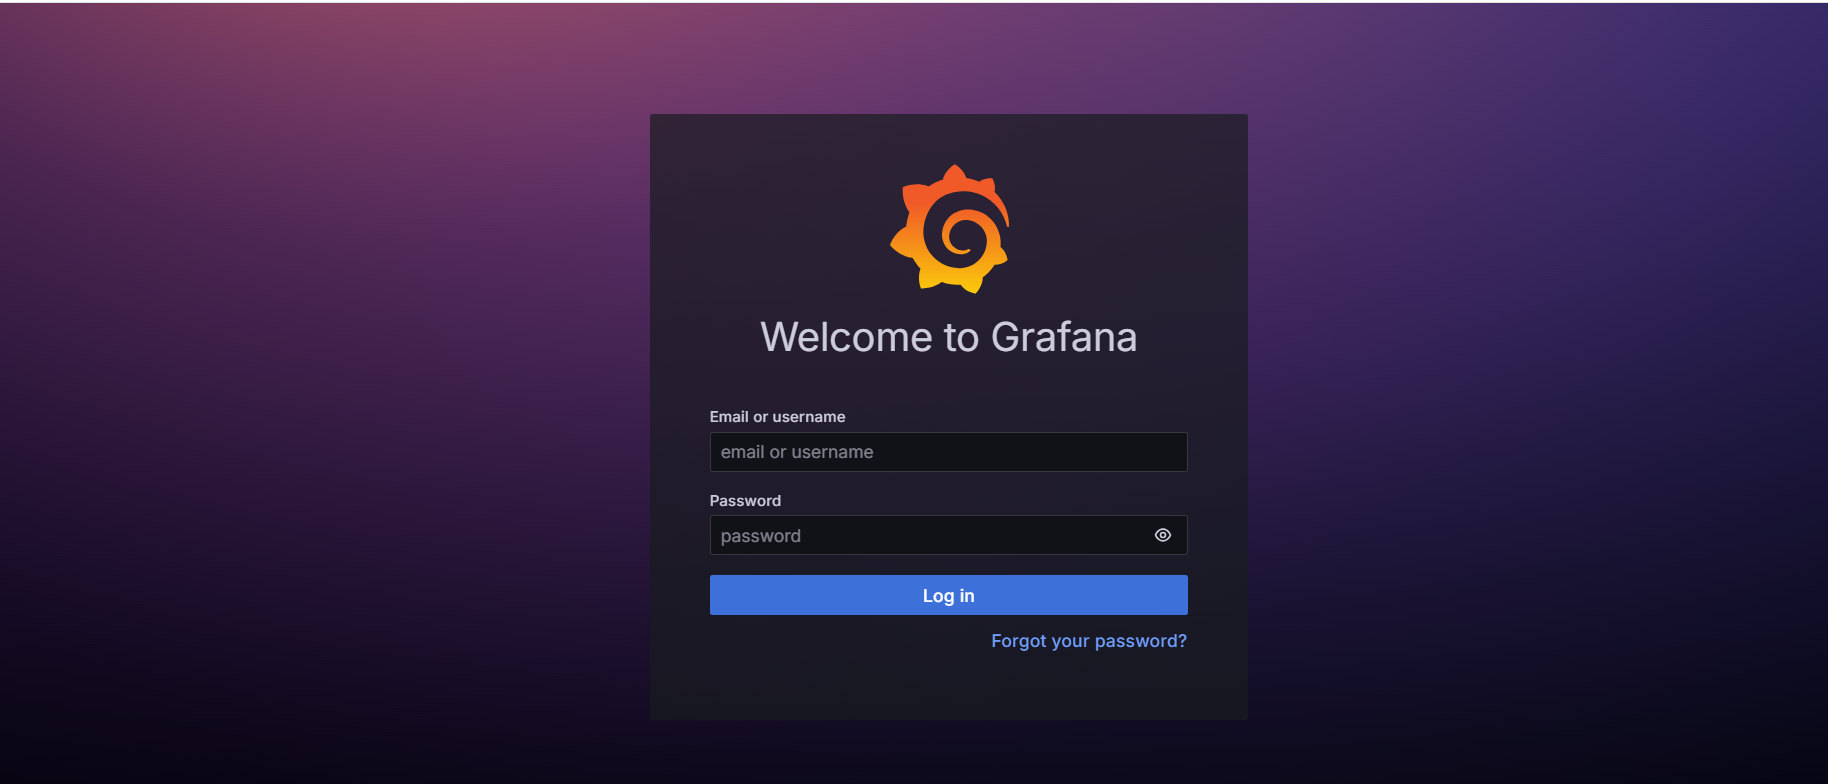The height and width of the screenshot is (784, 1828).
Task: Click the Password field label
Action: (745, 501)
